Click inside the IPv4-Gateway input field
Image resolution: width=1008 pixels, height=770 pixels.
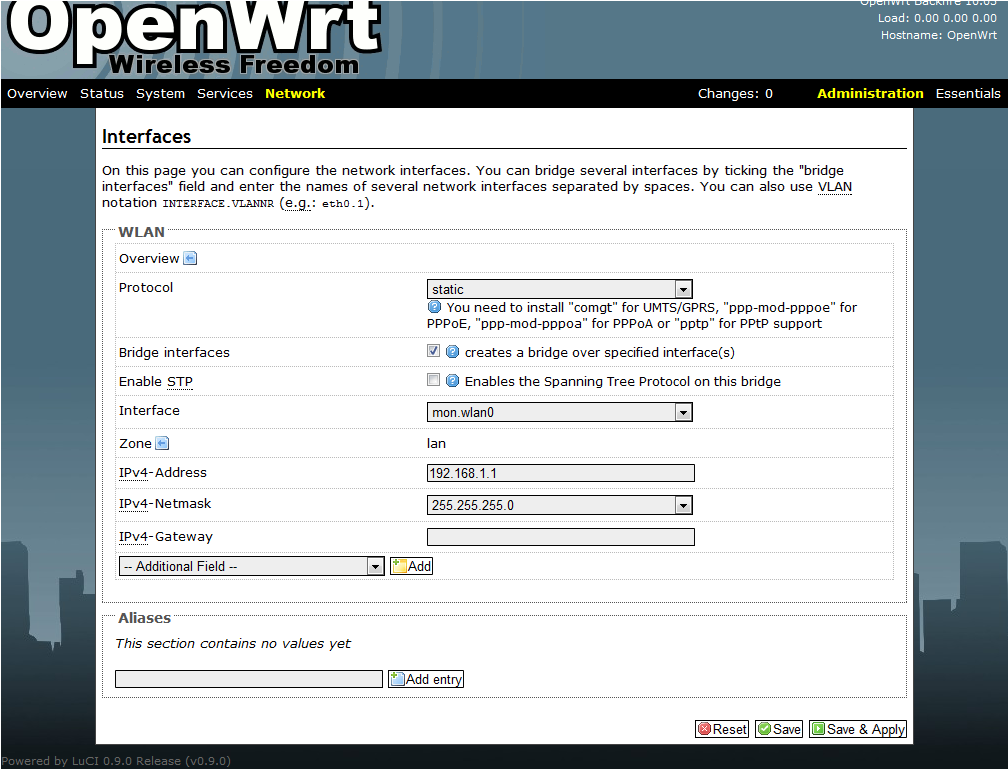[560, 536]
